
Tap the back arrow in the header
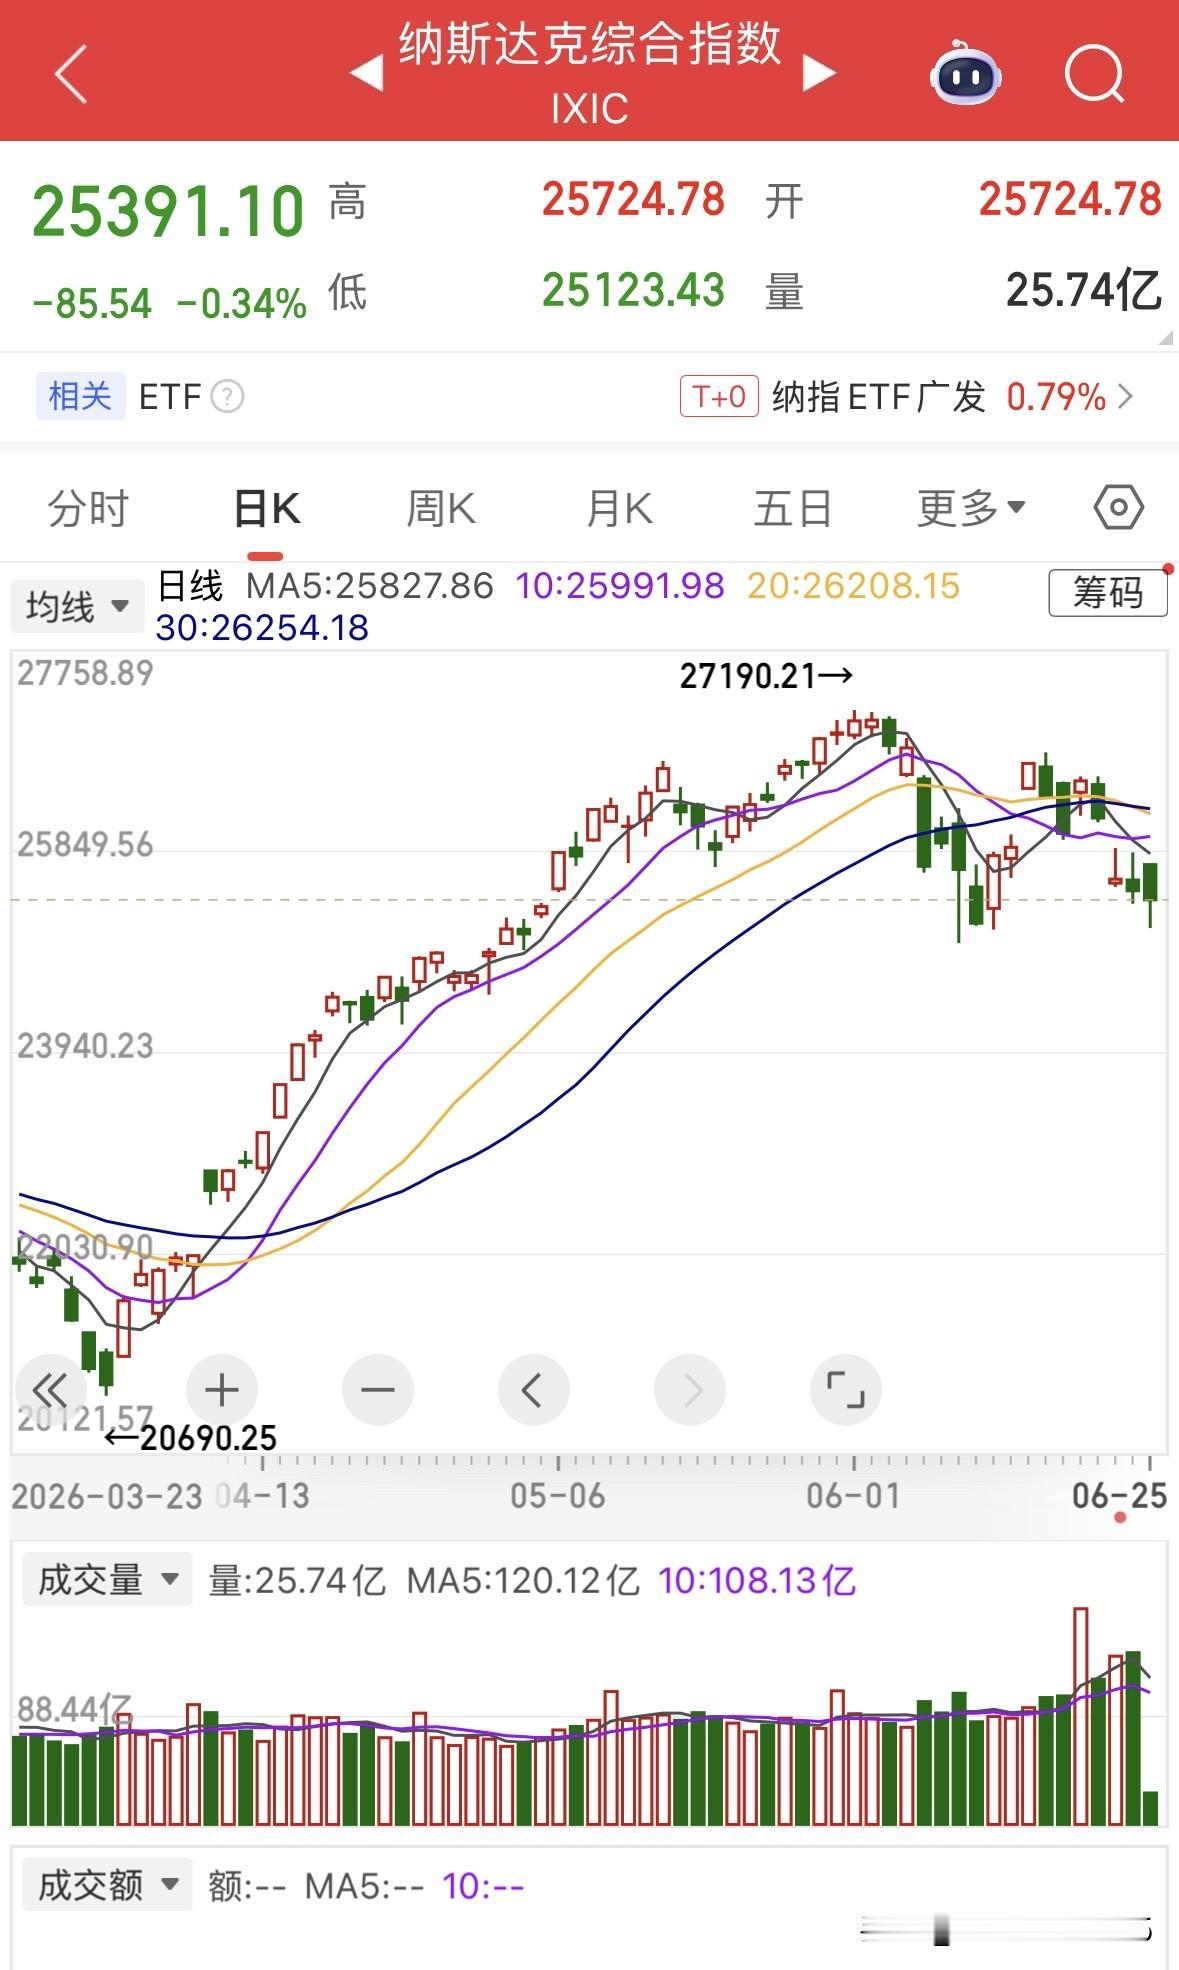click(x=71, y=74)
